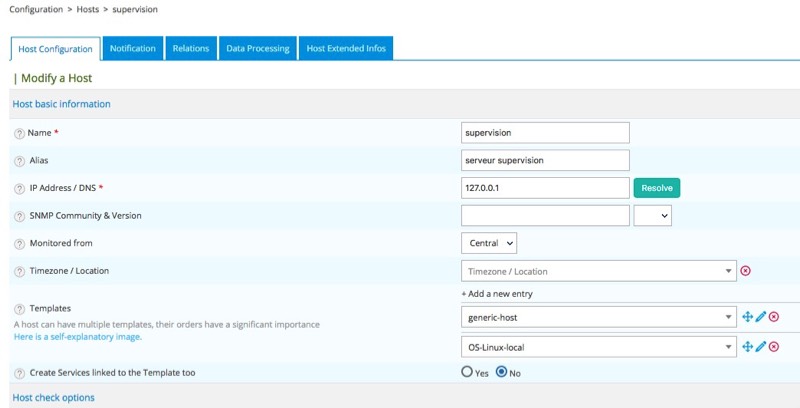800x408 pixels.
Task: Clear the Timezone / Location selection
Action: (745, 271)
